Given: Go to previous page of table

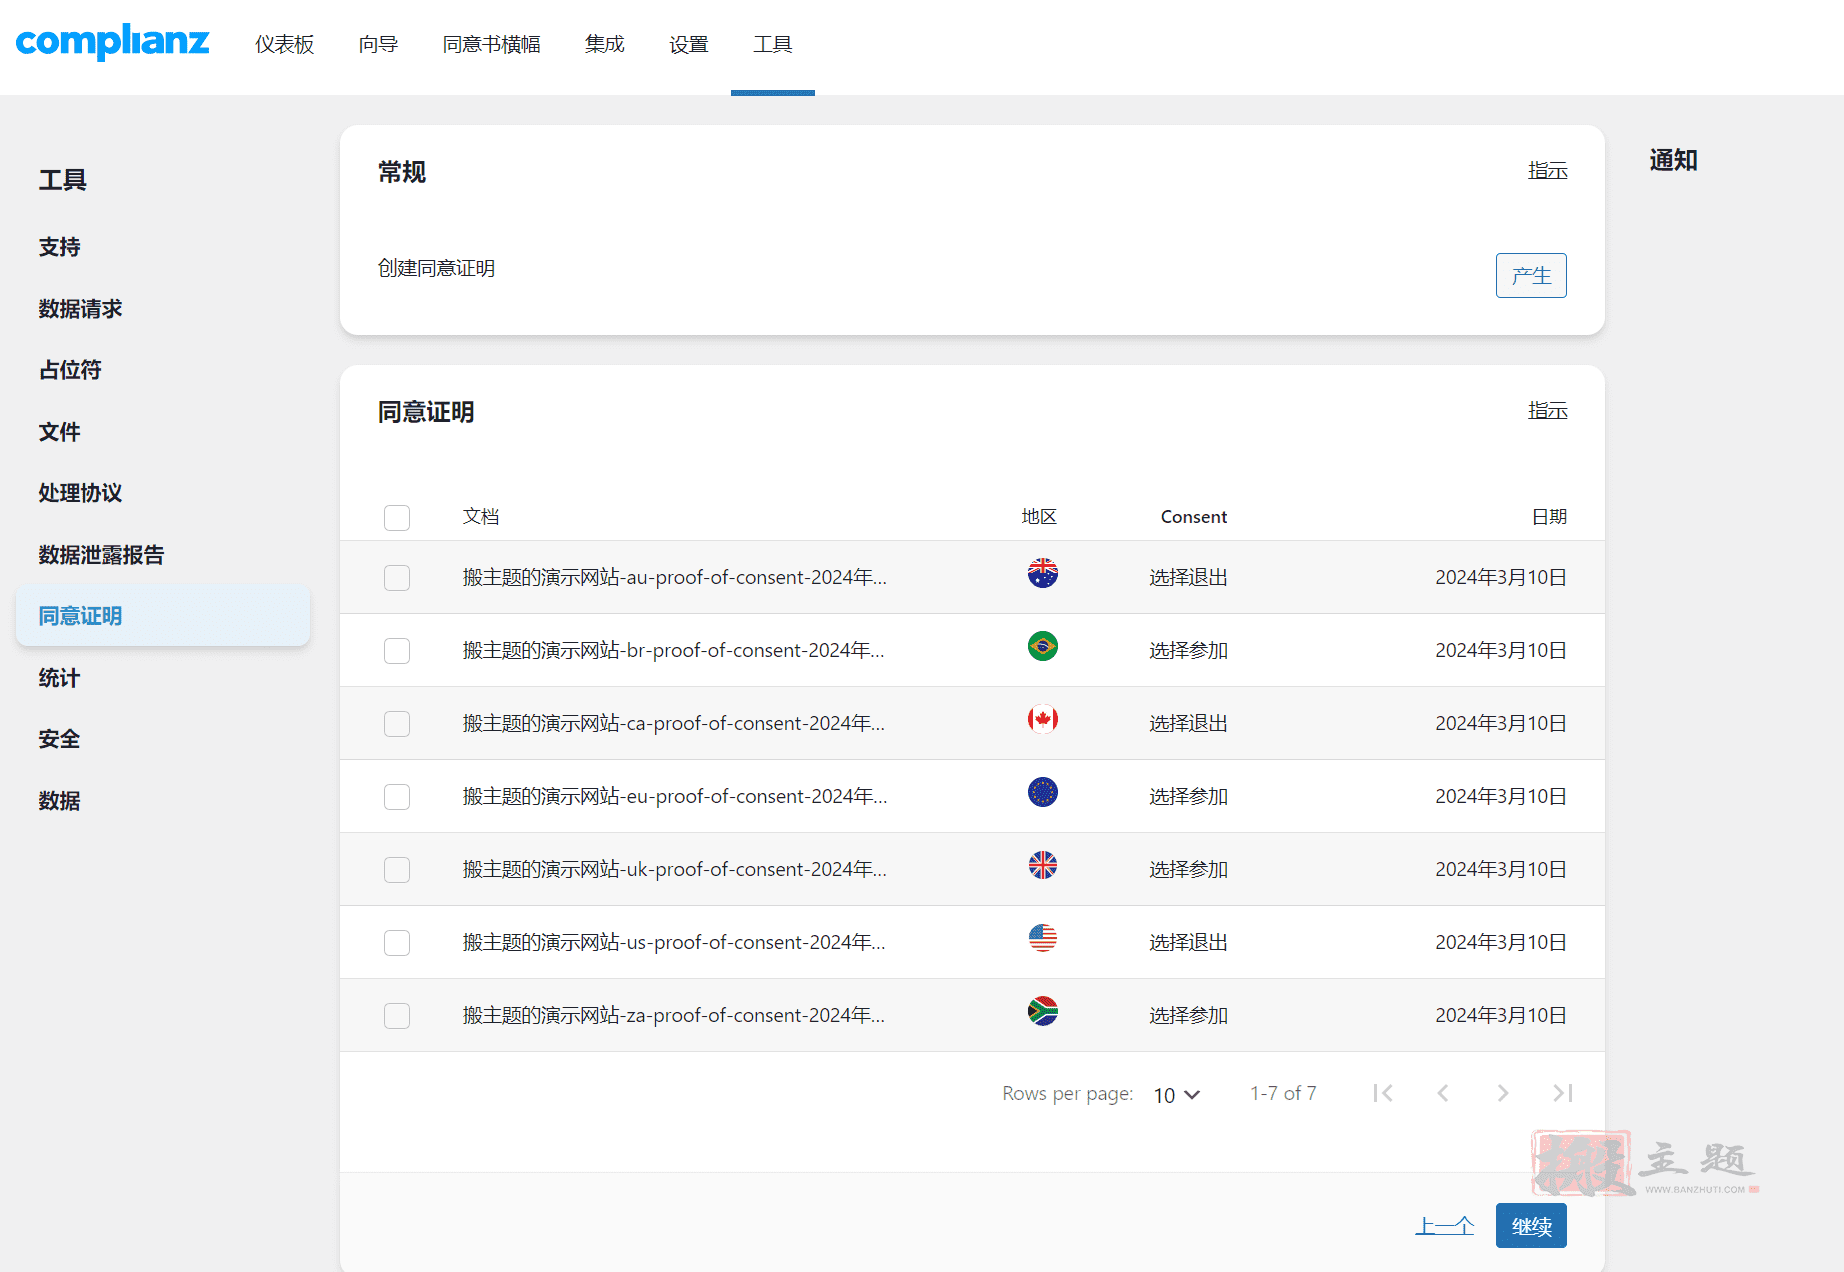Looking at the screenshot, I should 1443,1093.
